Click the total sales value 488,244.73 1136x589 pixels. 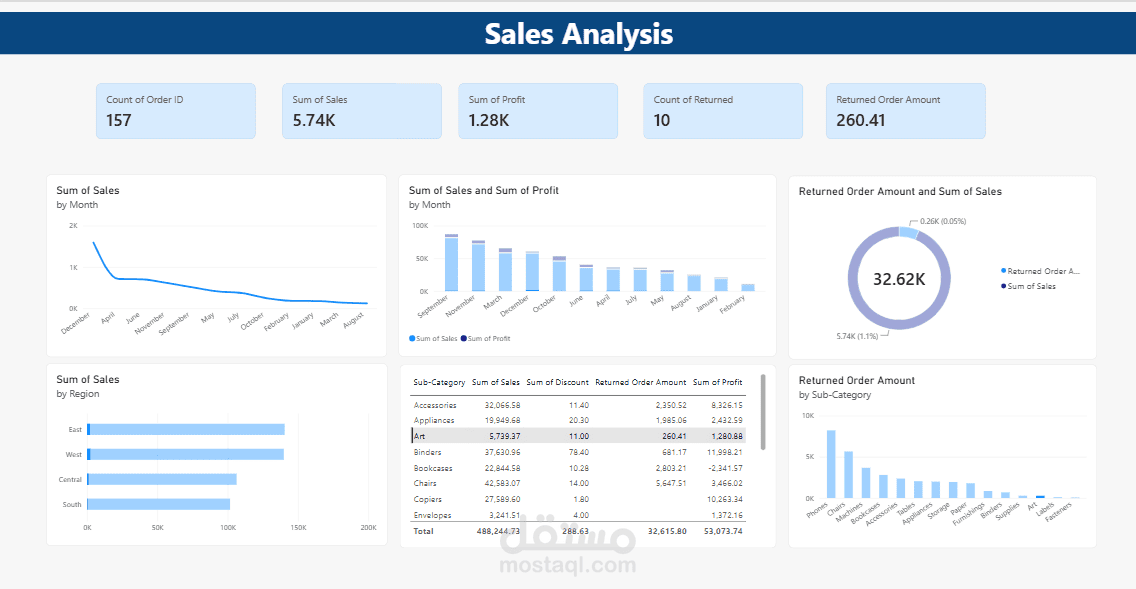pyautogui.click(x=498, y=531)
